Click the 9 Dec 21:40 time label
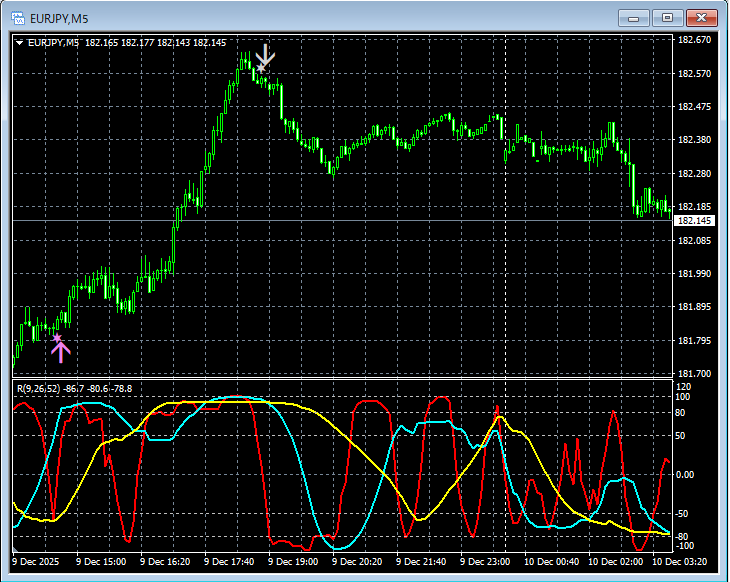This screenshot has width=730, height=582. 421,562
